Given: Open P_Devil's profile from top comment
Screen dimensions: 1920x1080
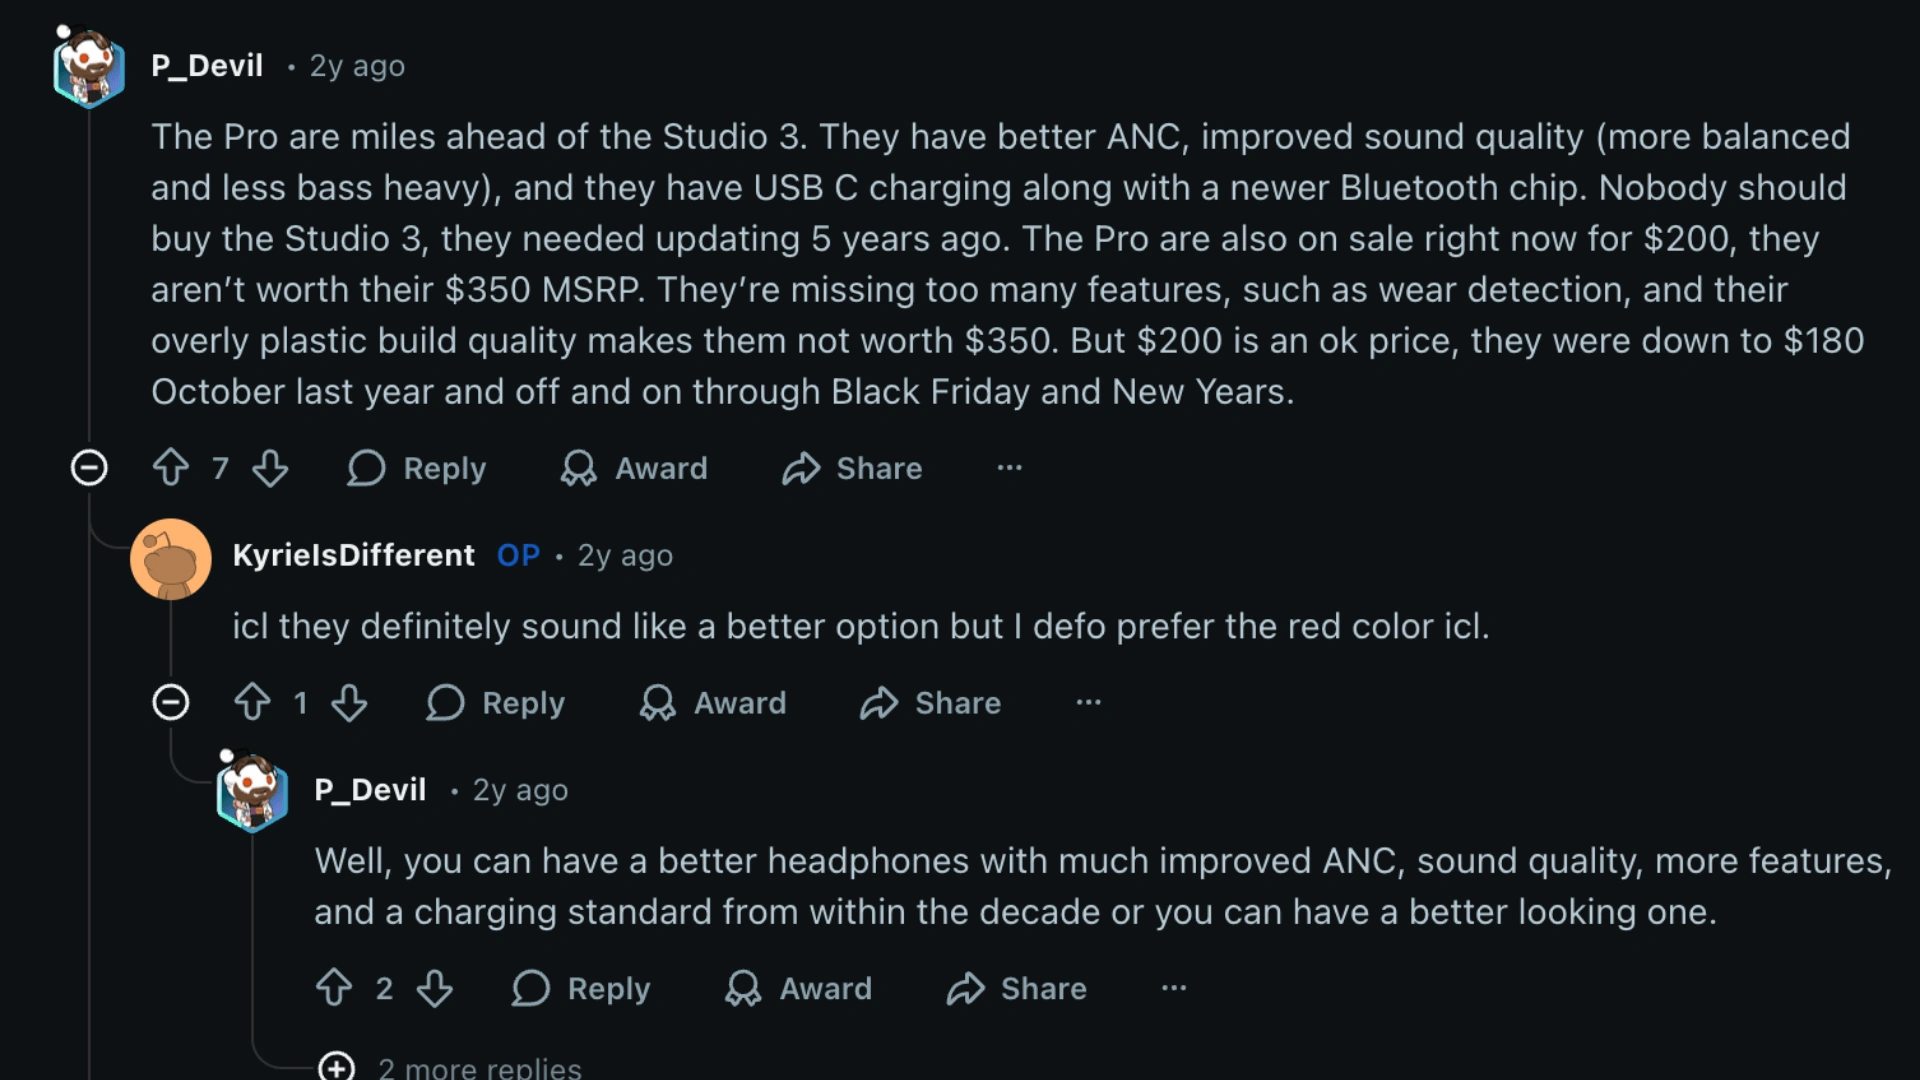Looking at the screenshot, I should [x=207, y=65].
